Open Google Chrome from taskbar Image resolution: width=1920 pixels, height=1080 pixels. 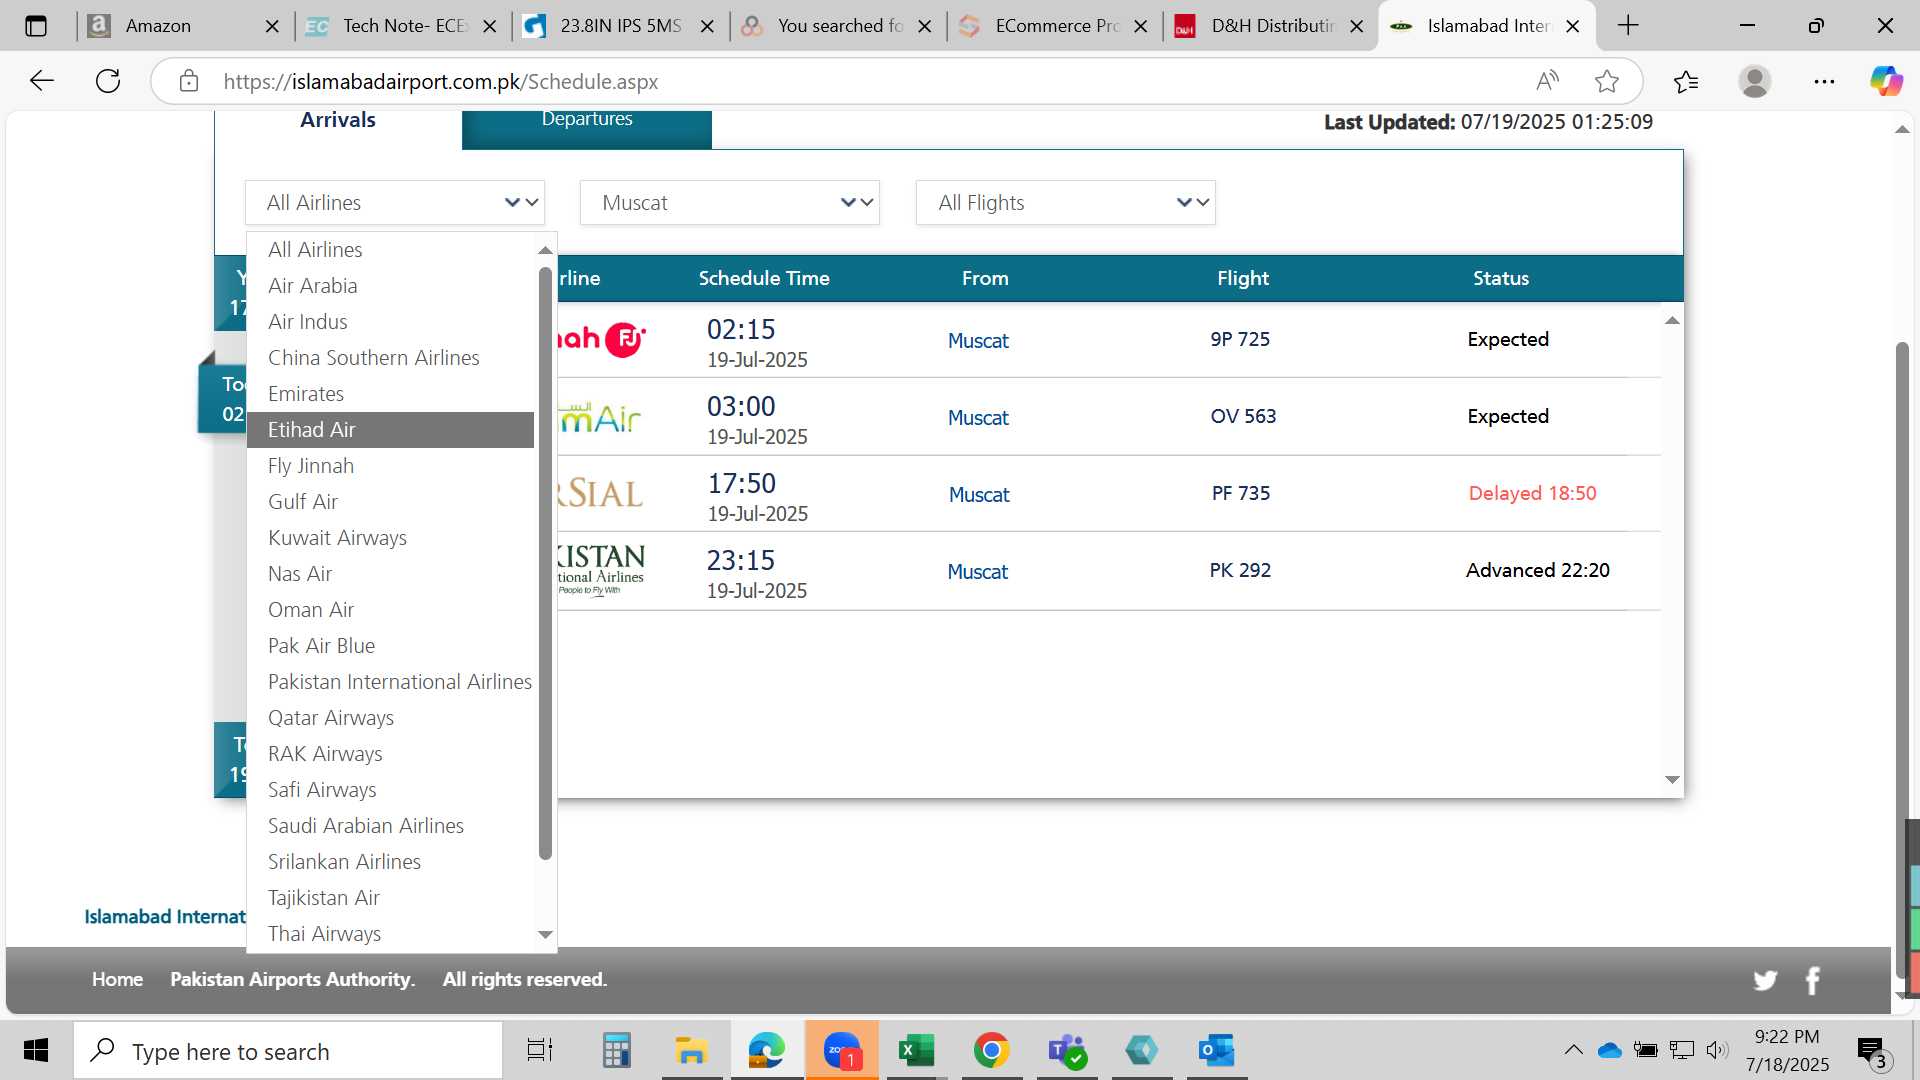coord(991,1050)
